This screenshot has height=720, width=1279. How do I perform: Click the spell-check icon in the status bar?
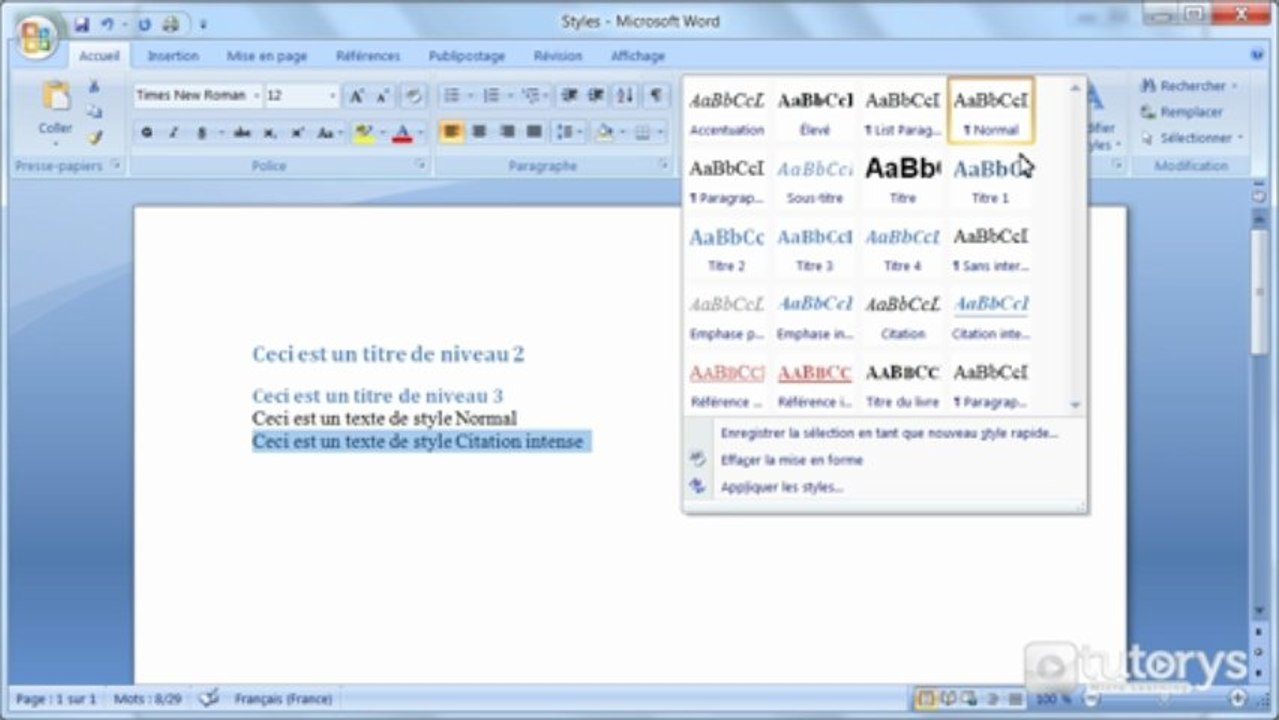tap(209, 698)
